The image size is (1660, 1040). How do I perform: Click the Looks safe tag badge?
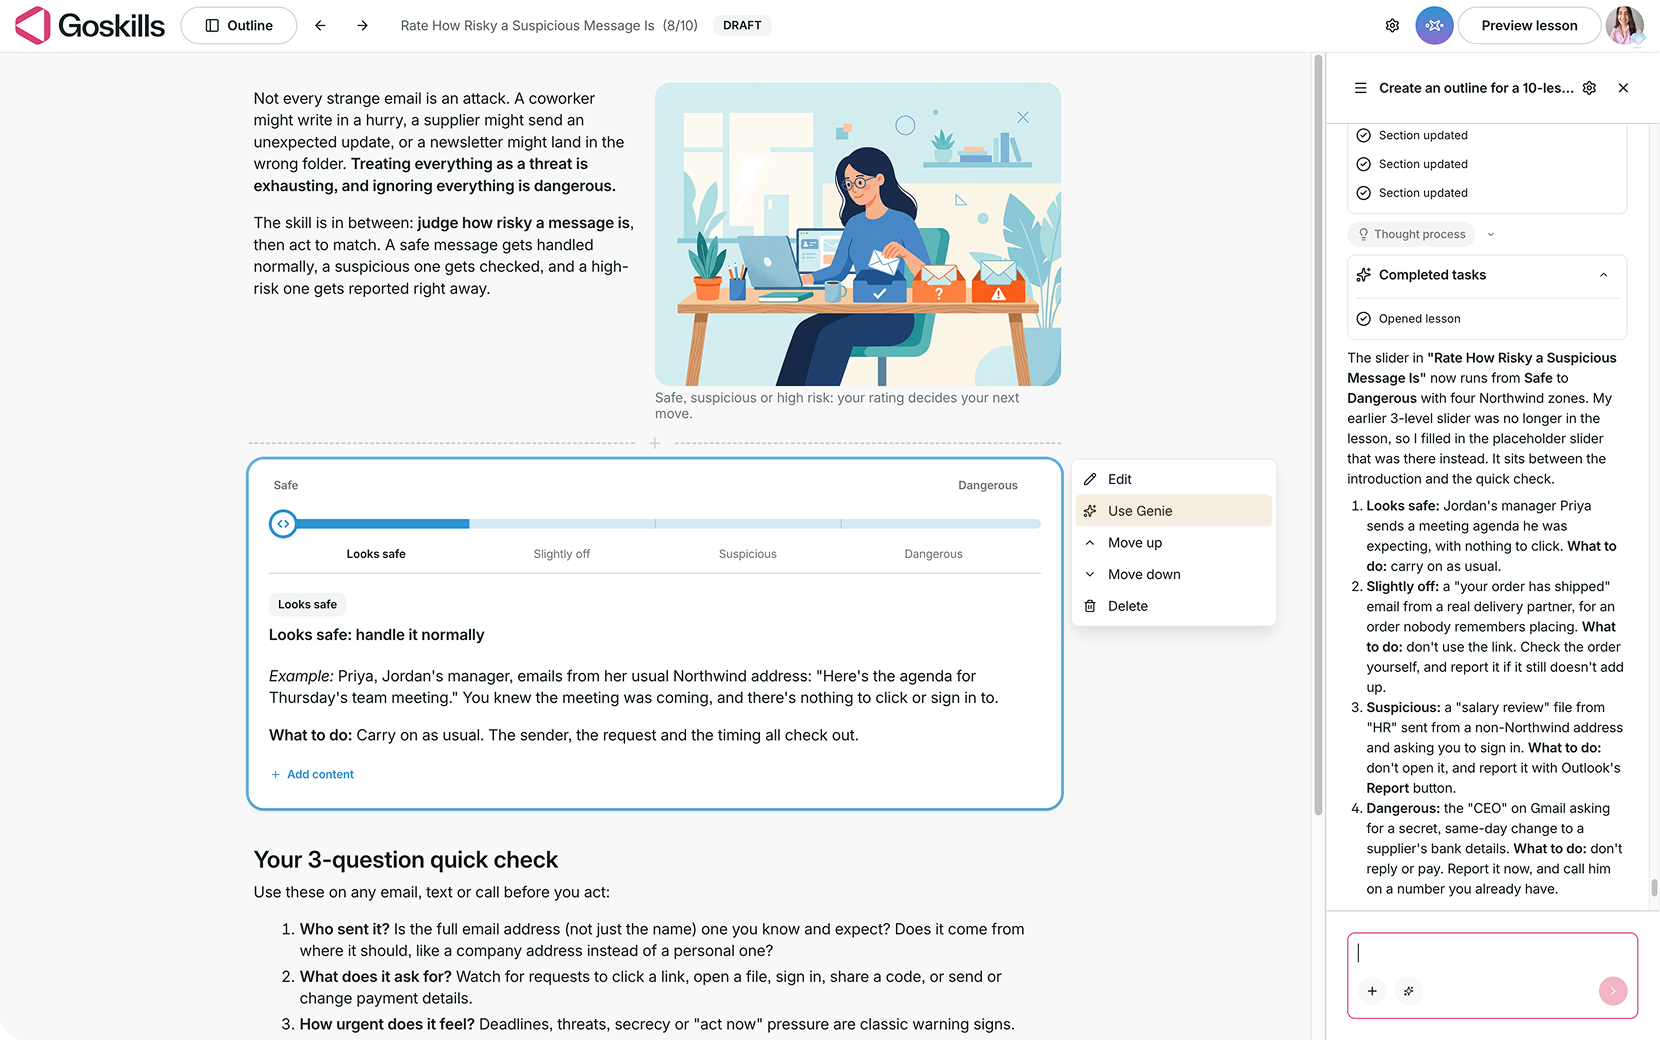[x=307, y=604]
